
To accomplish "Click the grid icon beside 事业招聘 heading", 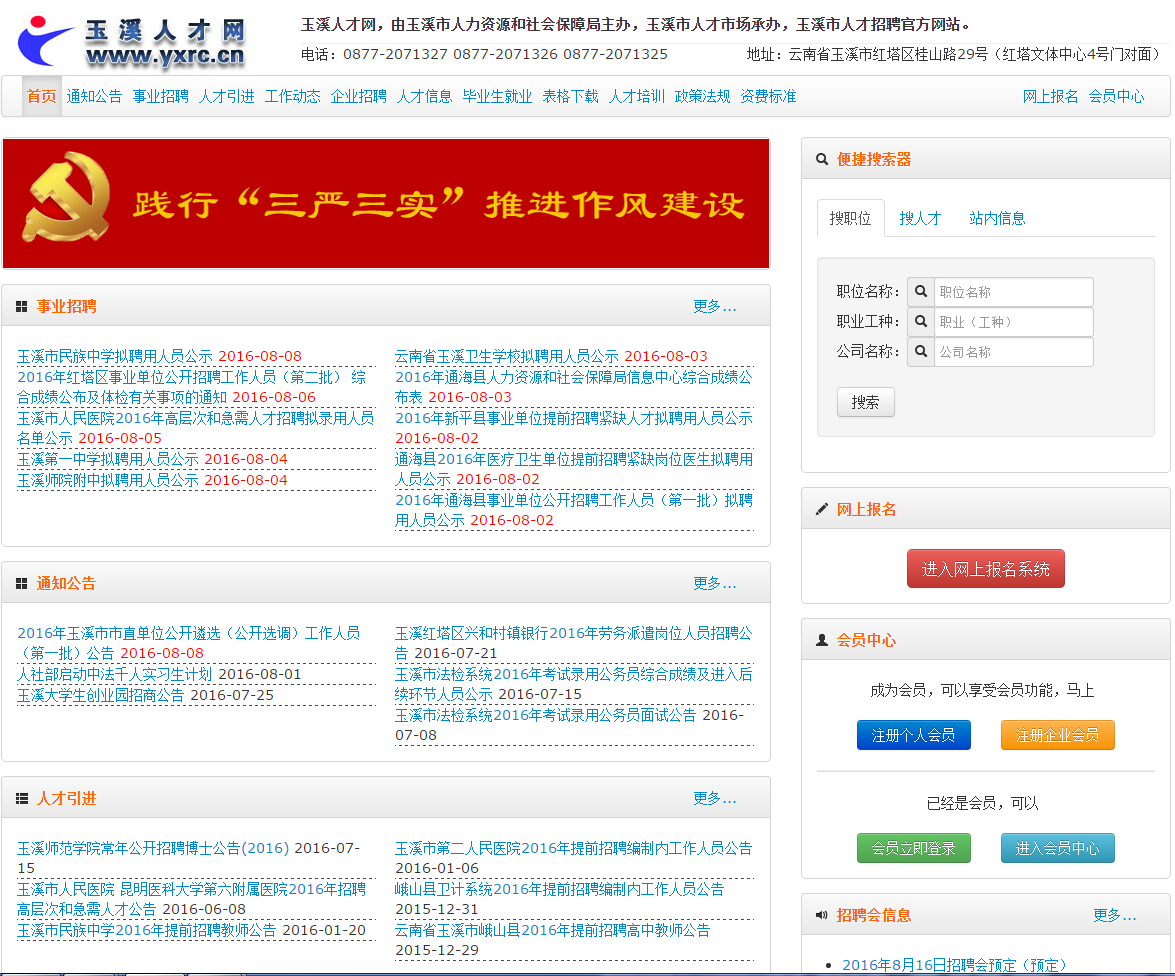I will pos(22,307).
